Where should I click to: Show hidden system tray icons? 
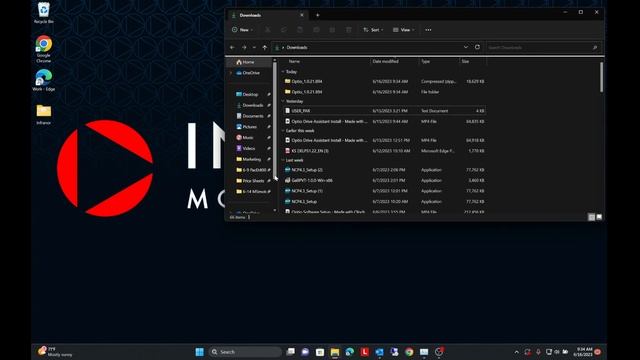[517, 352]
